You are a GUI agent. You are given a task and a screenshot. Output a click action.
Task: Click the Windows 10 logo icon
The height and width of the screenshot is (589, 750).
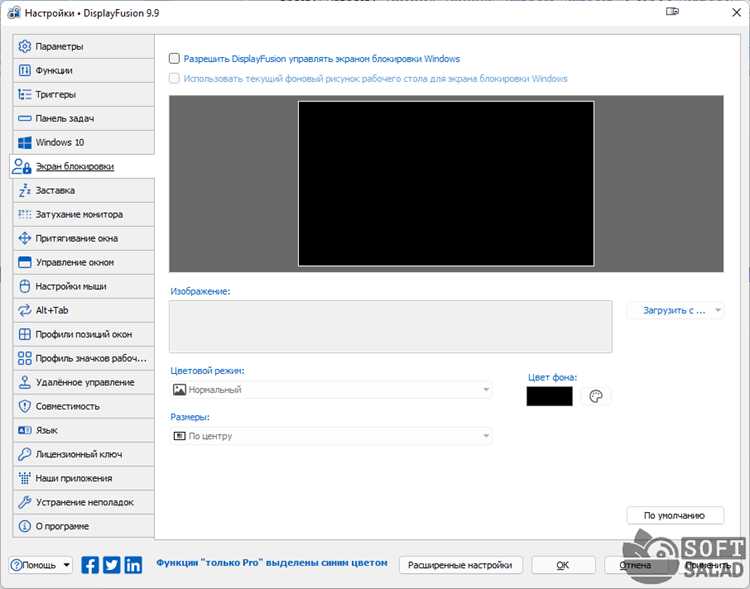click(24, 143)
